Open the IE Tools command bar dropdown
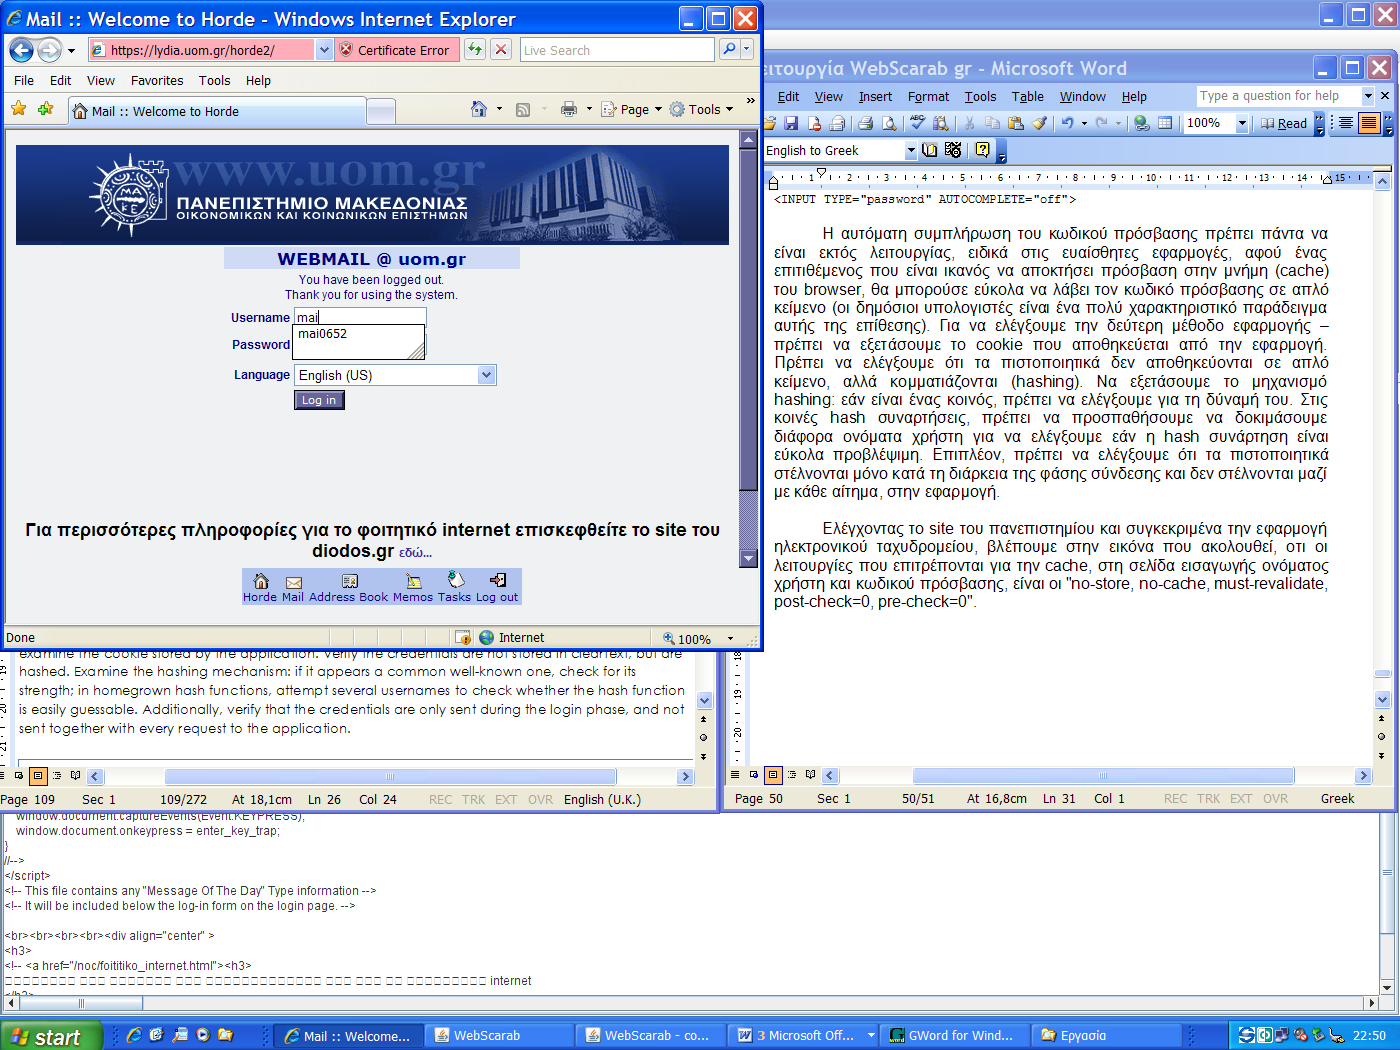The image size is (1400, 1050). point(701,109)
